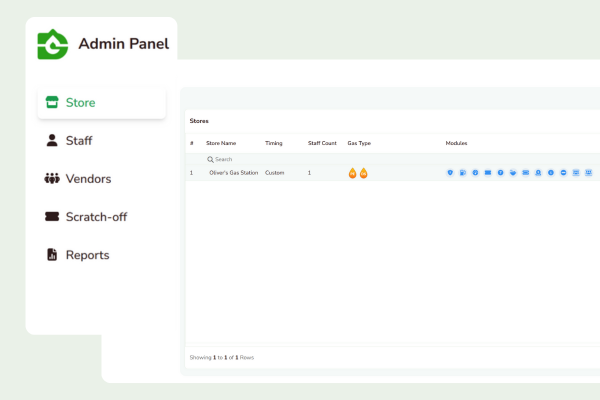Screen dimensions: 600x400
Task: Click the Staff person icon
Action: [x=51, y=141]
